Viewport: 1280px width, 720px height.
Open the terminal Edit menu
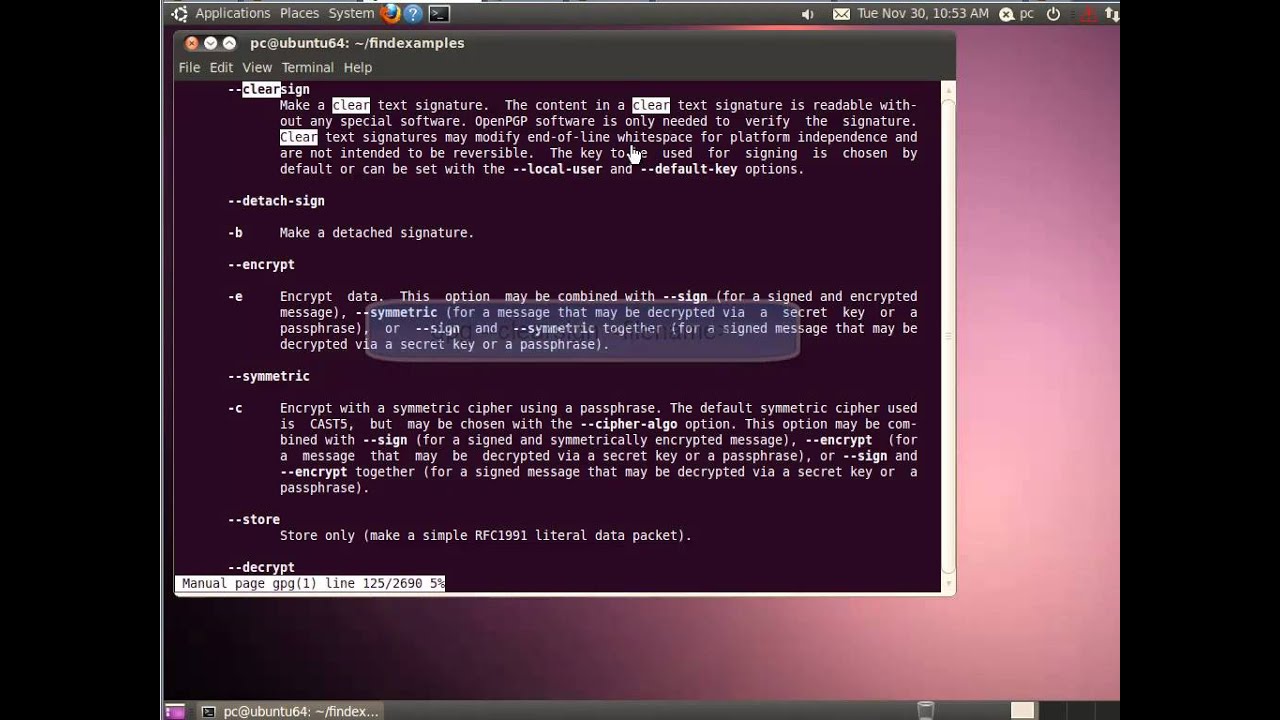[221, 67]
